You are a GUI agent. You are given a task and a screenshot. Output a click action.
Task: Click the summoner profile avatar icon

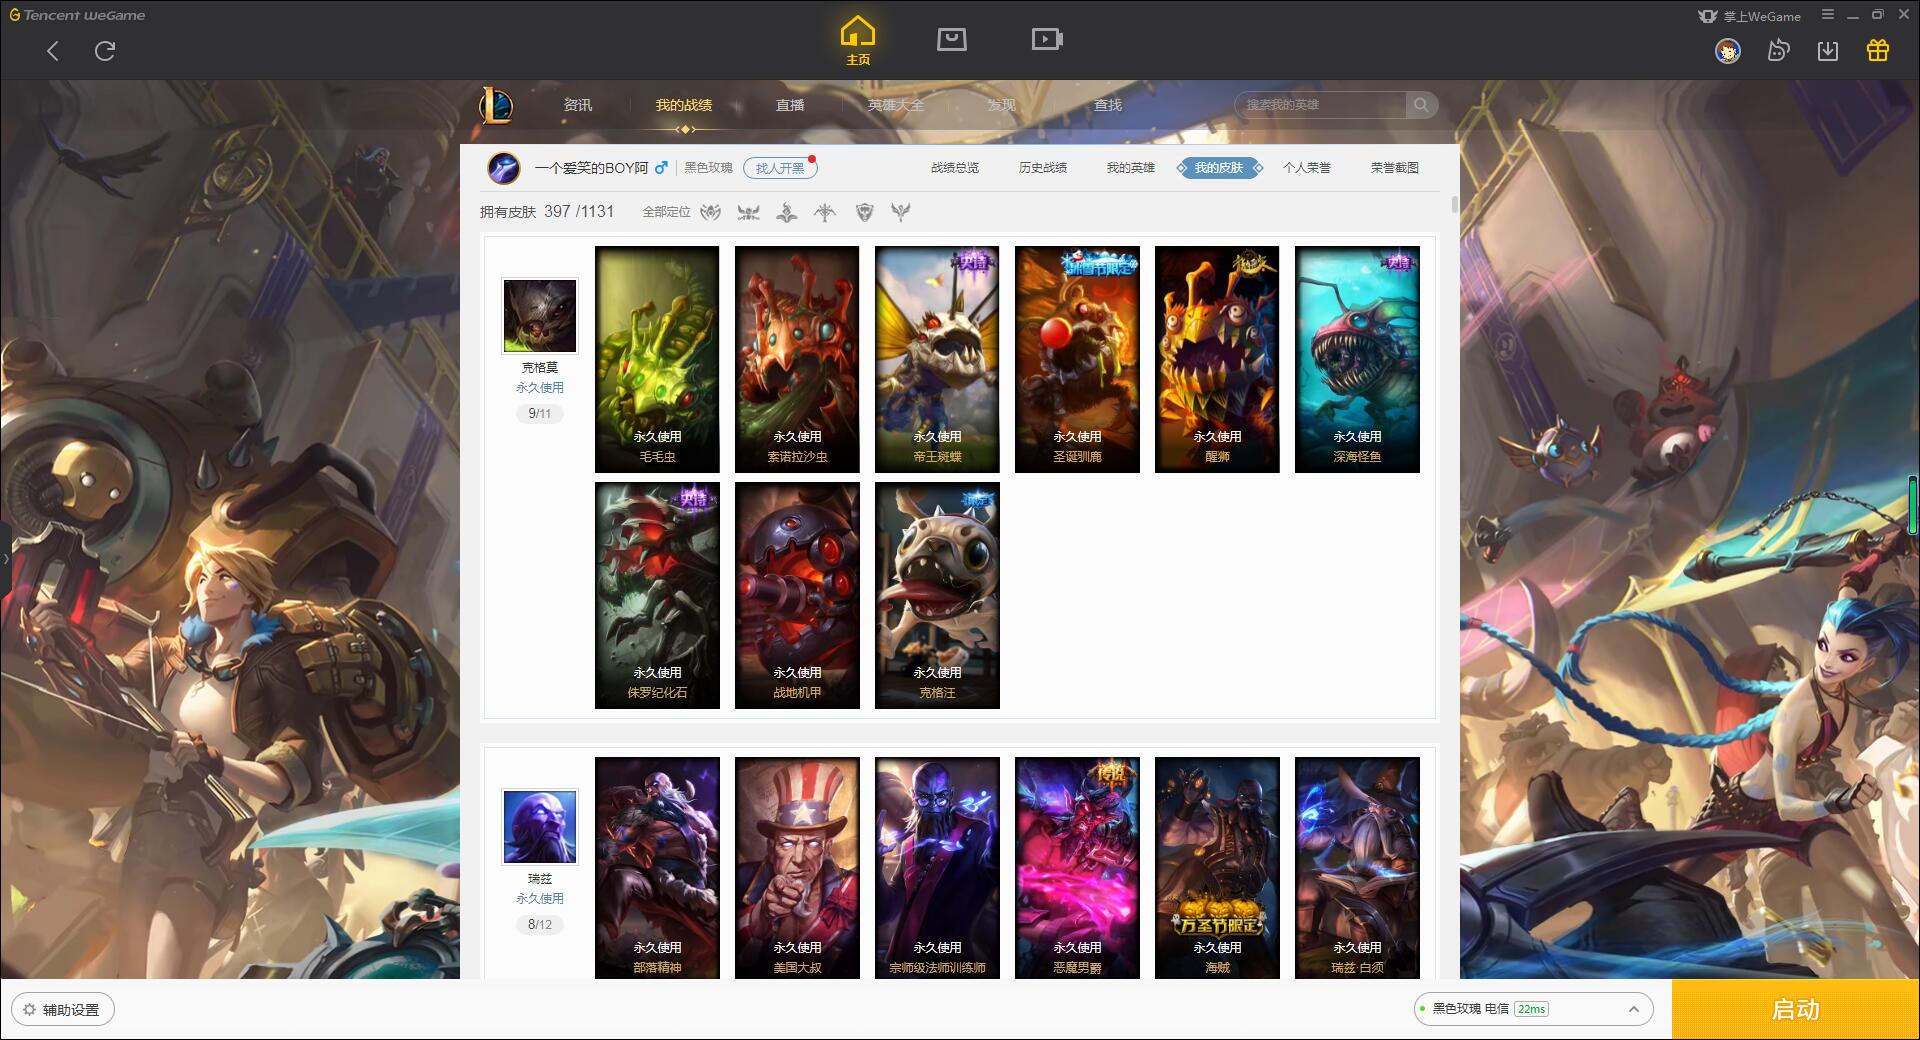point(504,168)
